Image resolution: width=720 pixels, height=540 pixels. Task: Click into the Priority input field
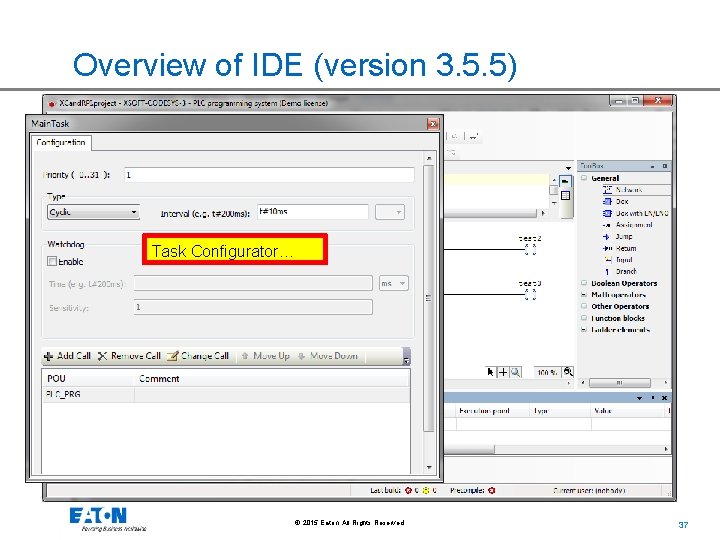(x=269, y=175)
